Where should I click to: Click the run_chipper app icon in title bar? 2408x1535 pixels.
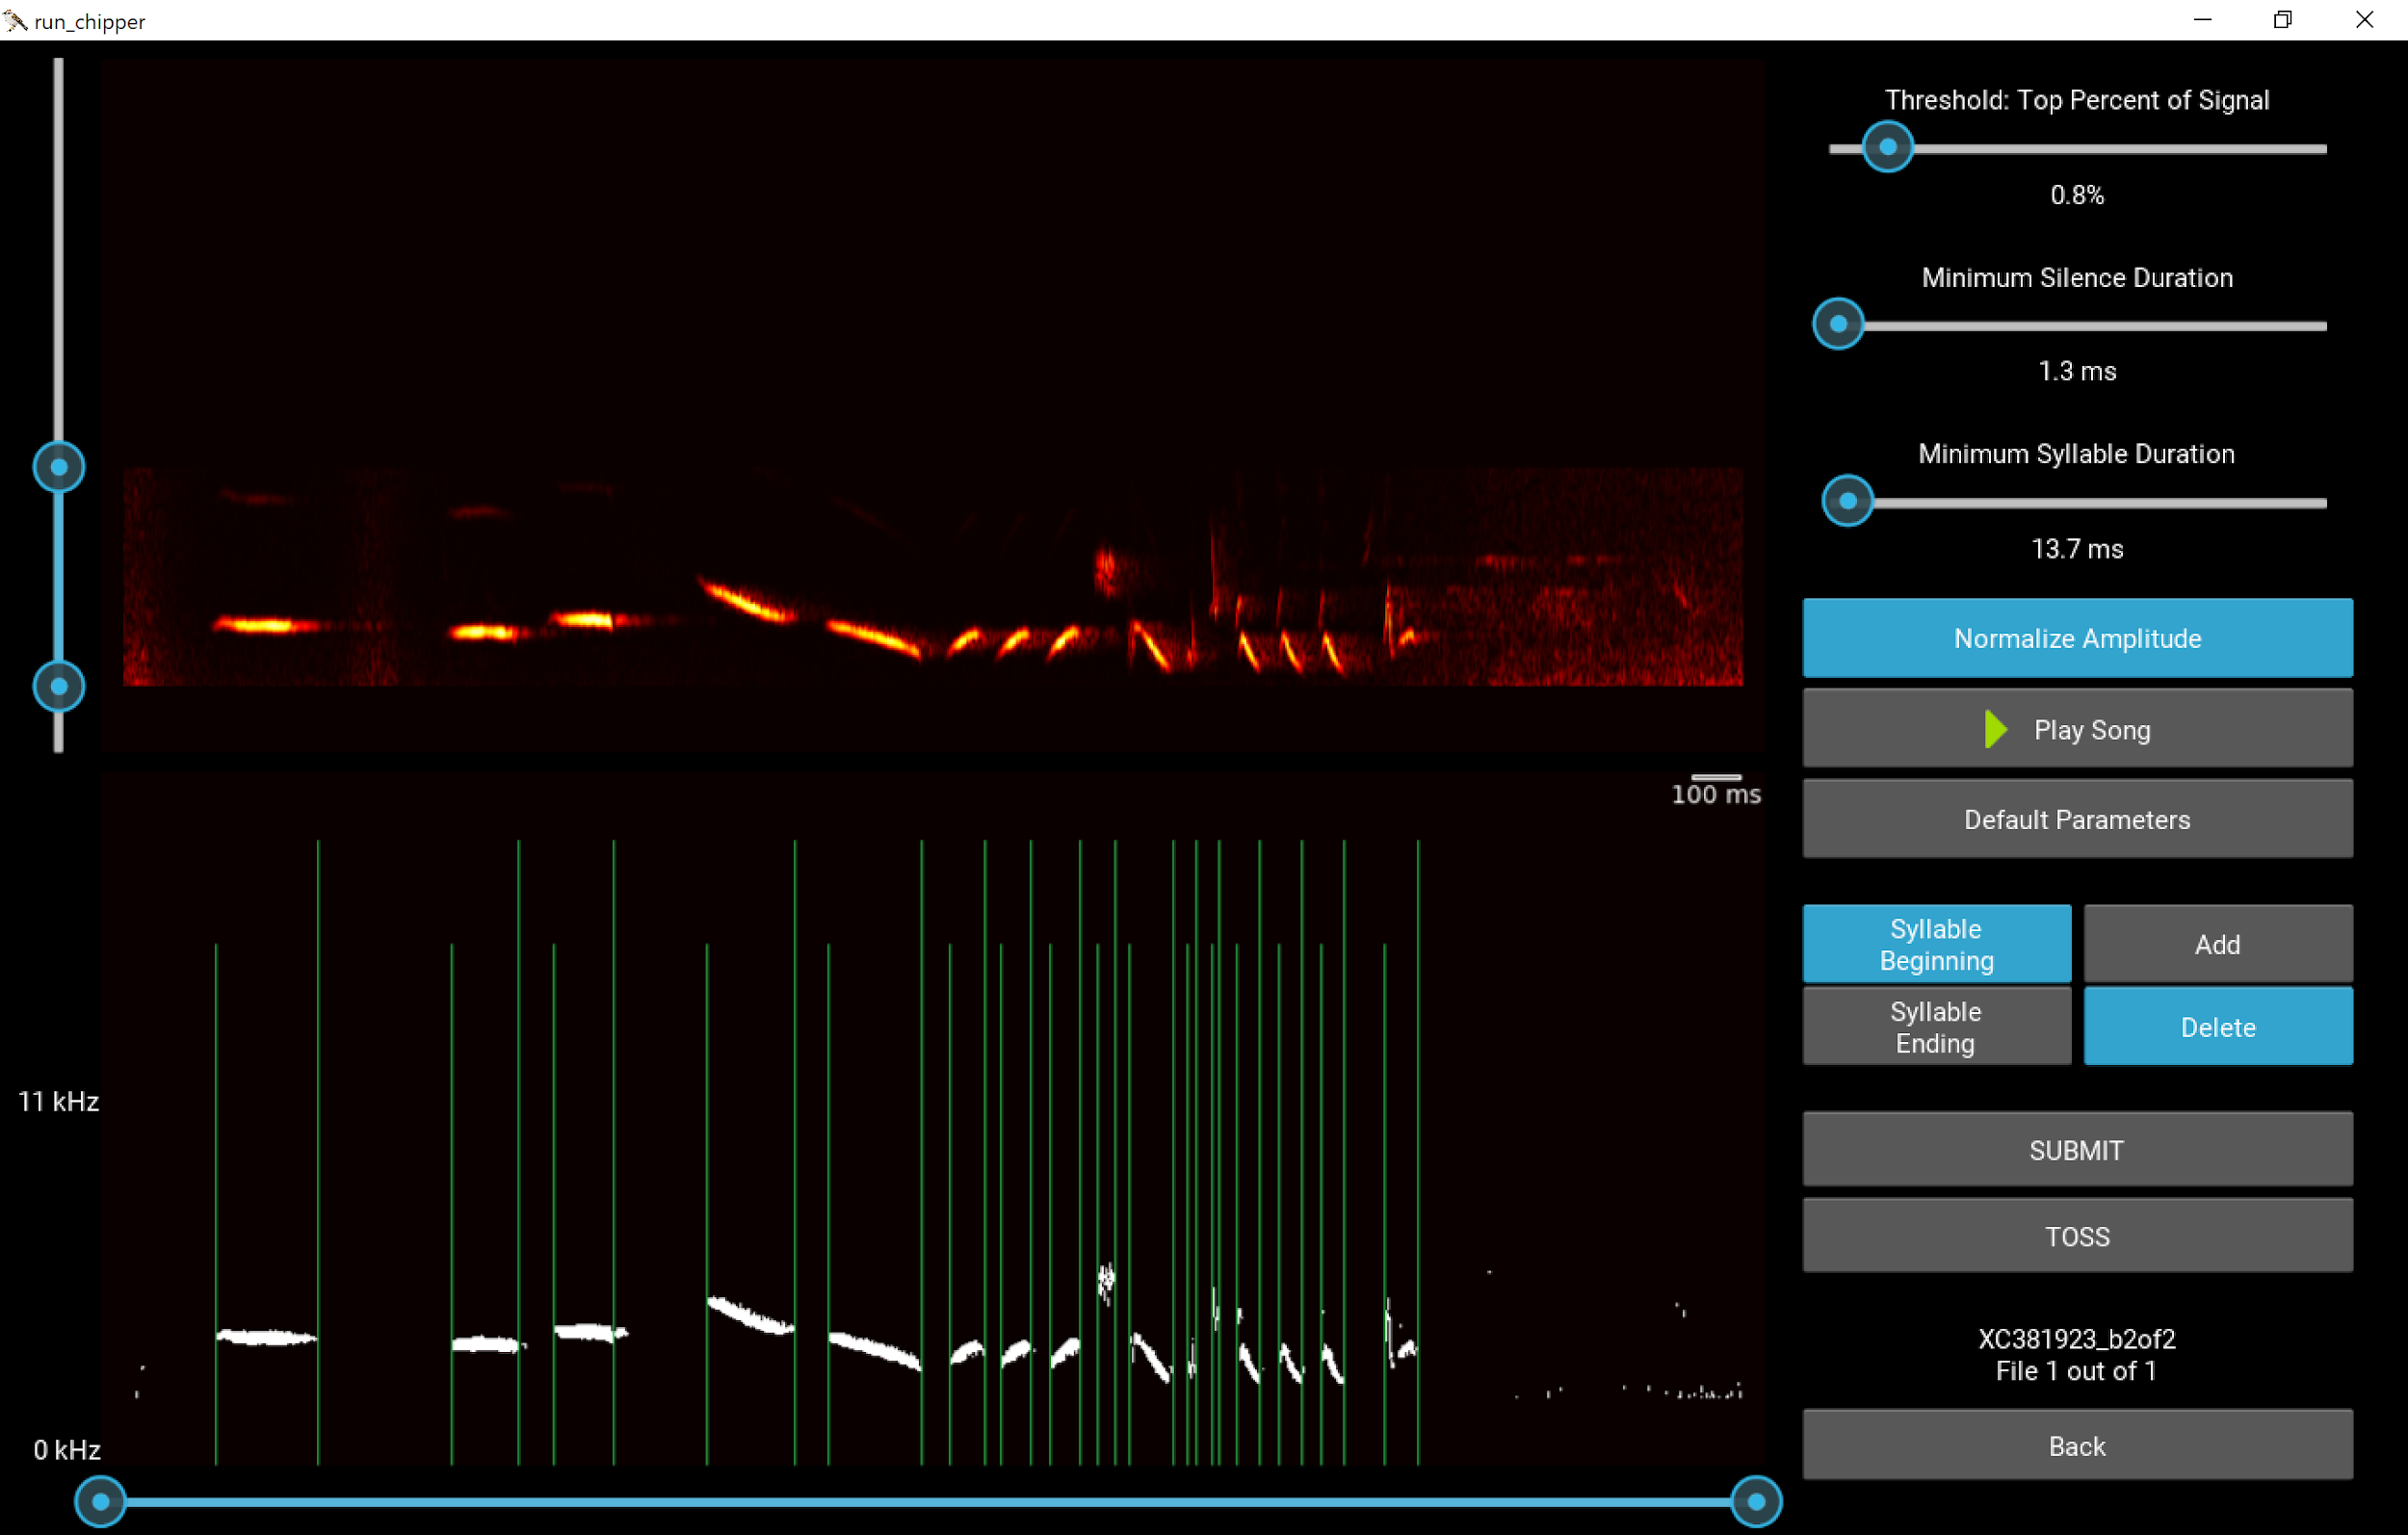click(15, 20)
